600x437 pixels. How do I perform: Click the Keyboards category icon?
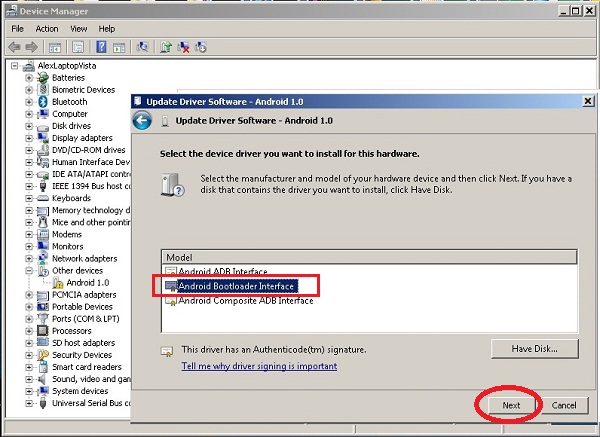43,198
